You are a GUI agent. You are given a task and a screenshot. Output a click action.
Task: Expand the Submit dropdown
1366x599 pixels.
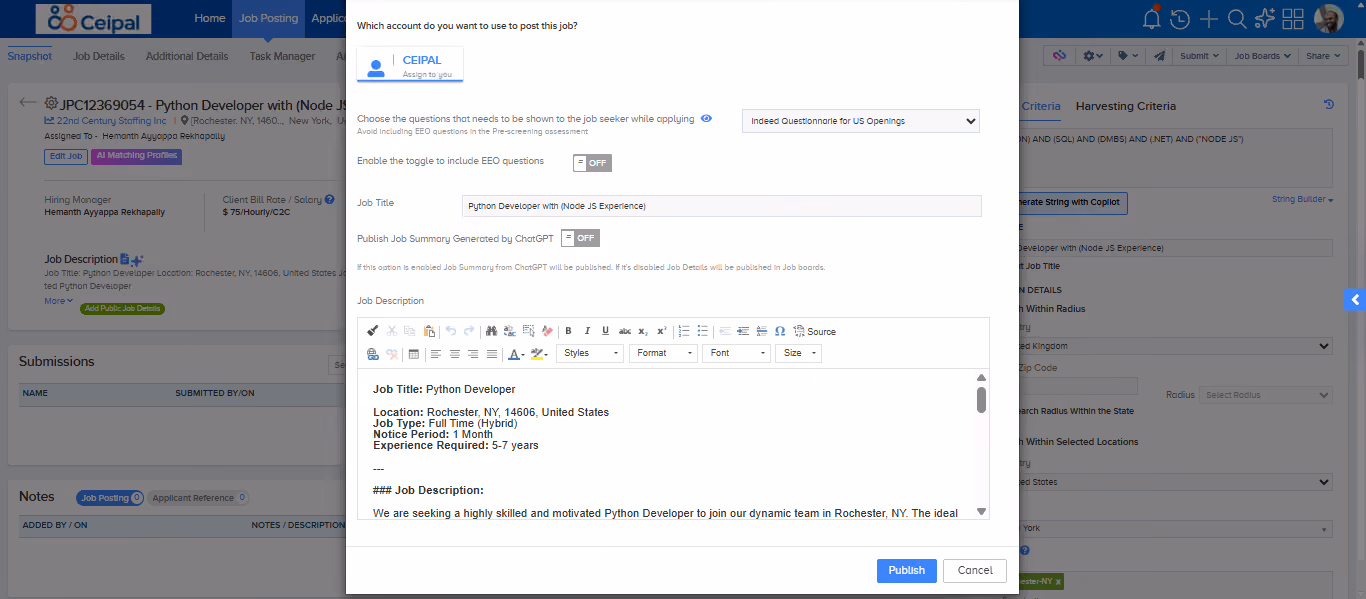1200,56
